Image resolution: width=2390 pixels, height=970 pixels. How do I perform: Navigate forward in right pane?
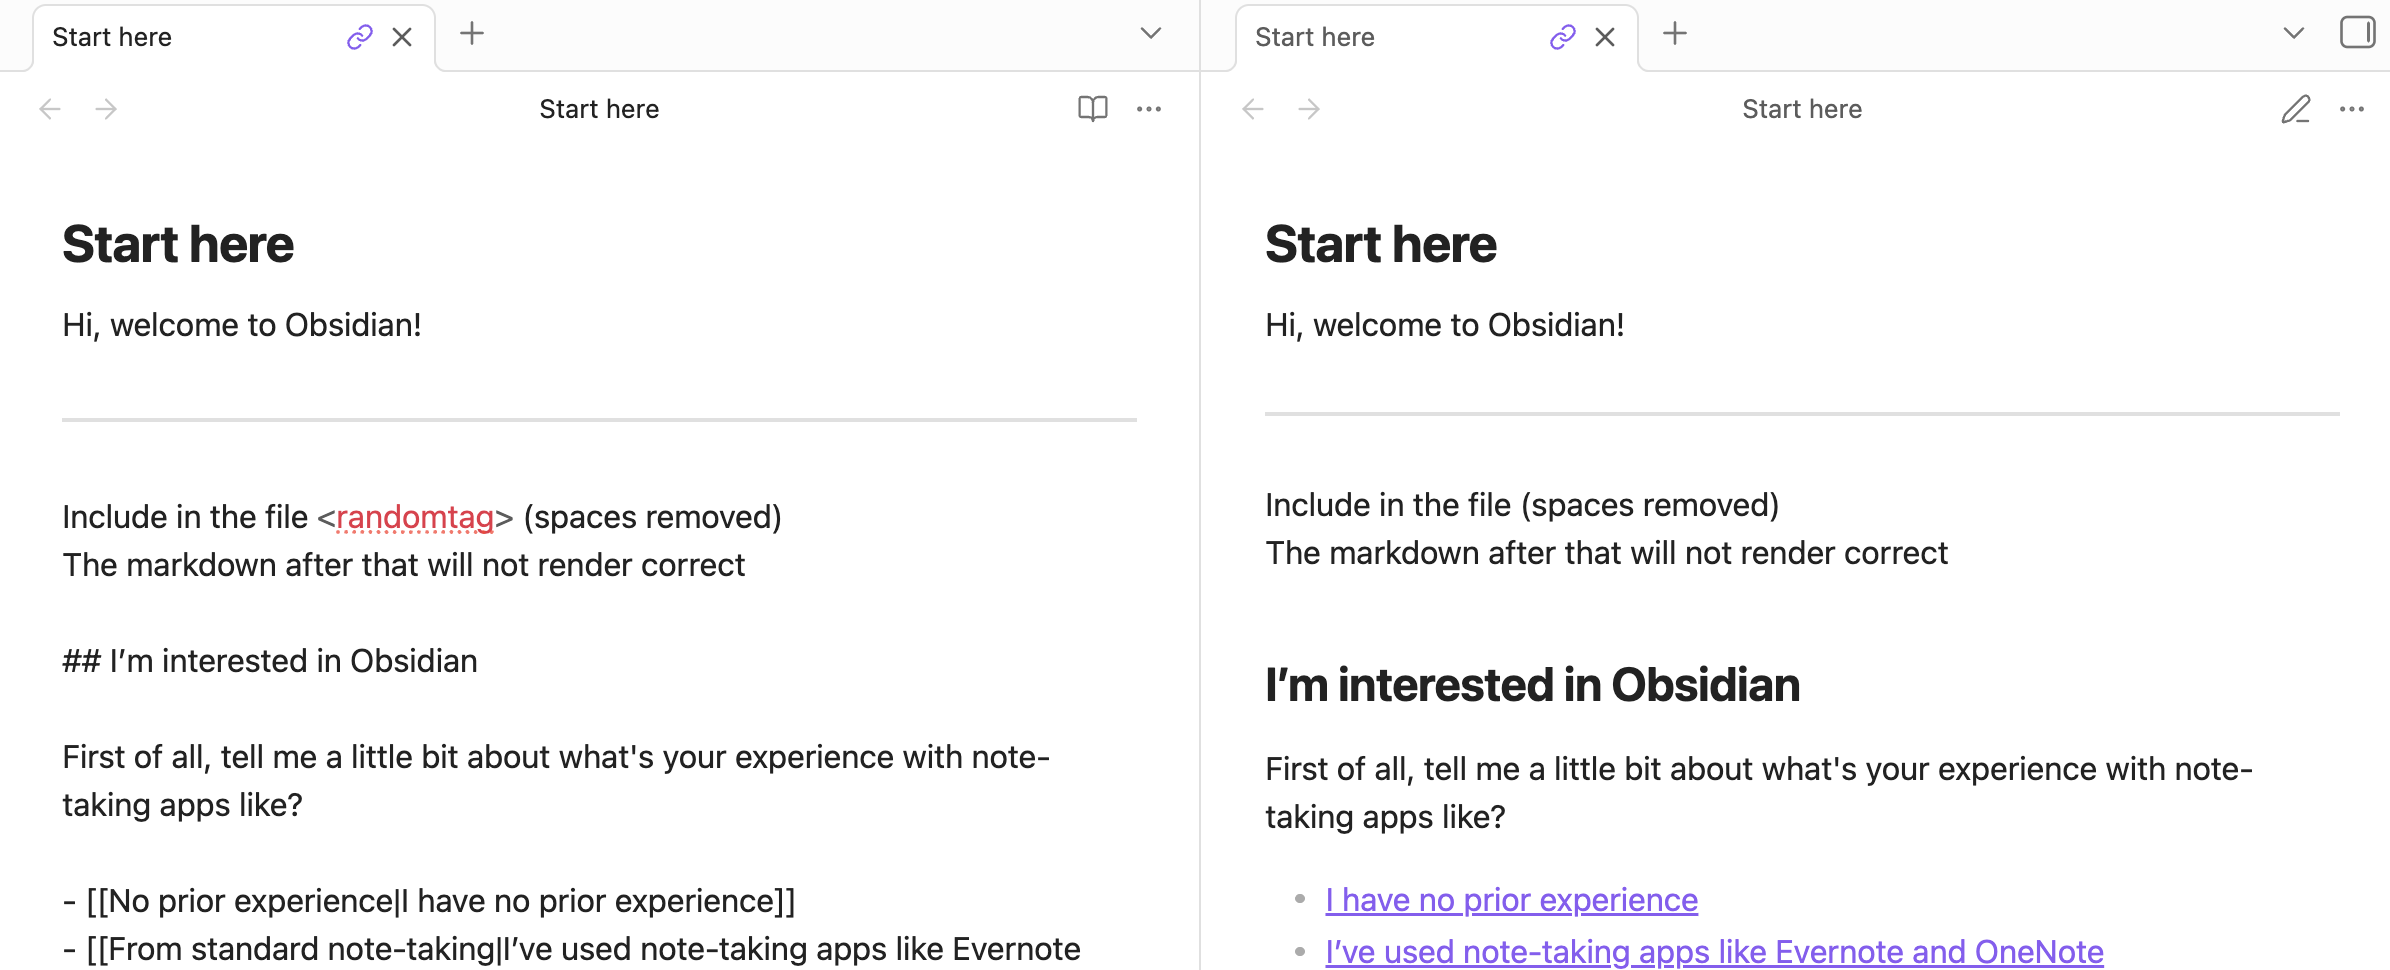pos(1309,109)
